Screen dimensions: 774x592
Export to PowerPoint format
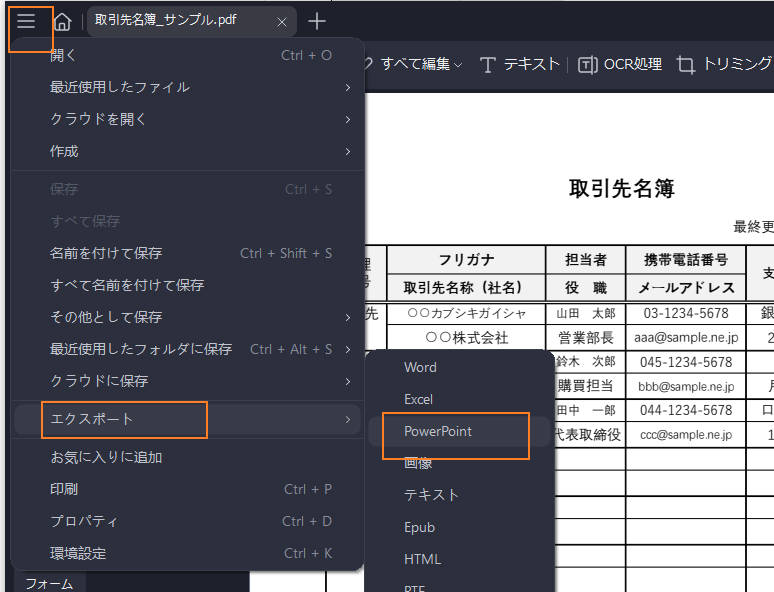point(460,432)
